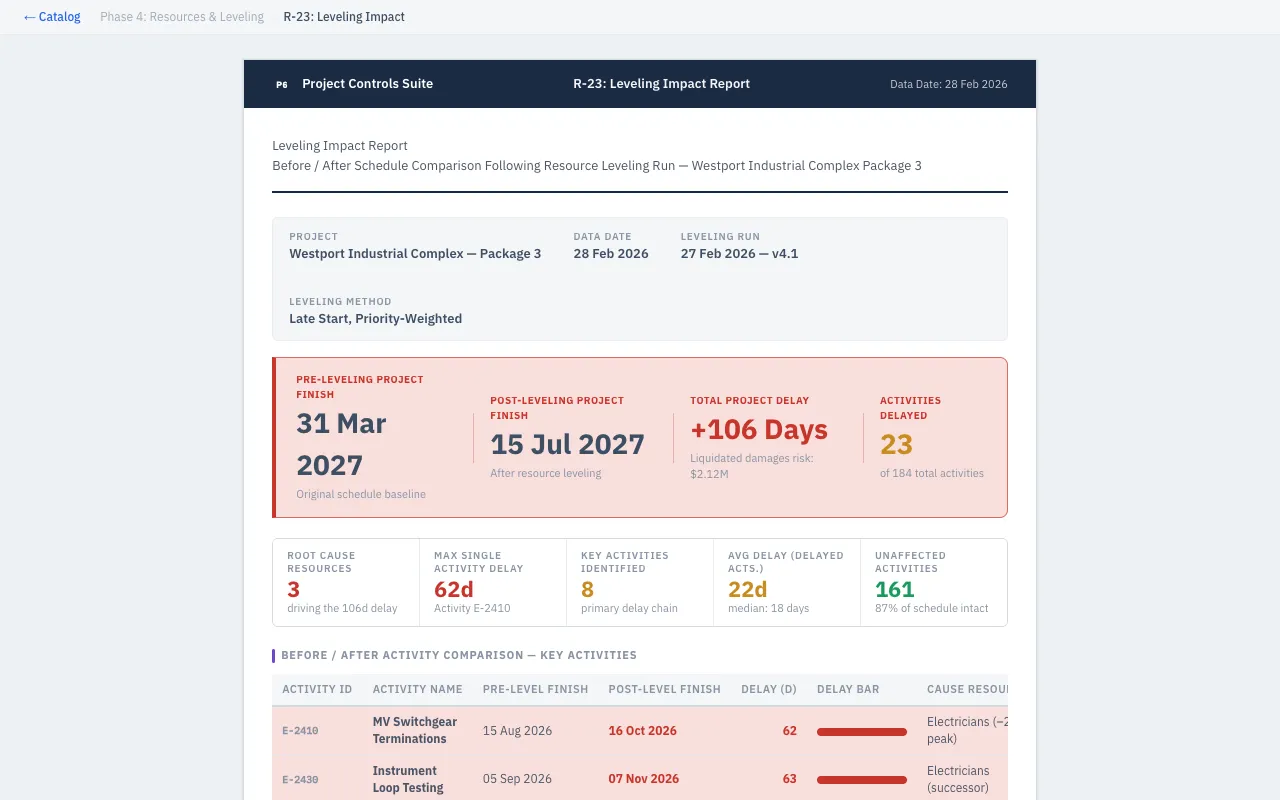Sort by Post-Level Finish column header
Viewport: 1280px width, 800px height.
(x=664, y=689)
